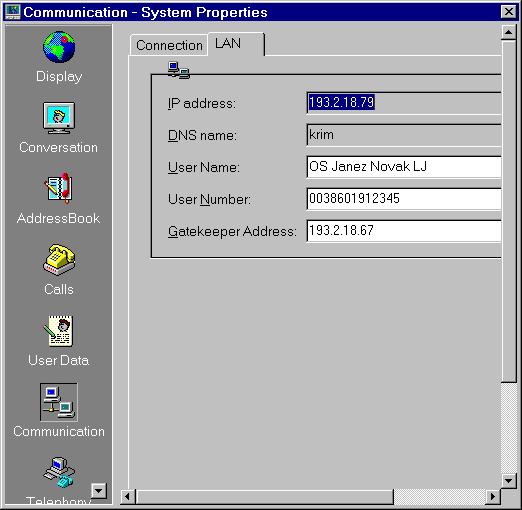Screen dimensions: 522x510
Task: Switch to the Connection tab
Action: 169,45
